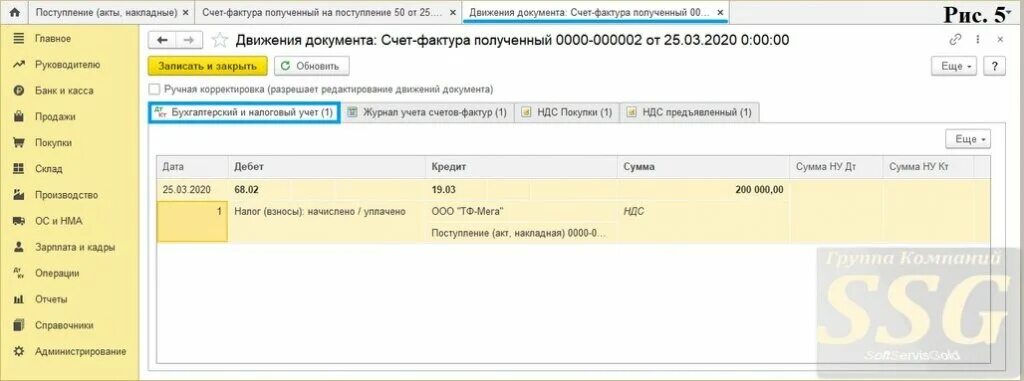This screenshot has width=1024, height=381.
Task: Click the Склад grid icon
Action: 19,169
